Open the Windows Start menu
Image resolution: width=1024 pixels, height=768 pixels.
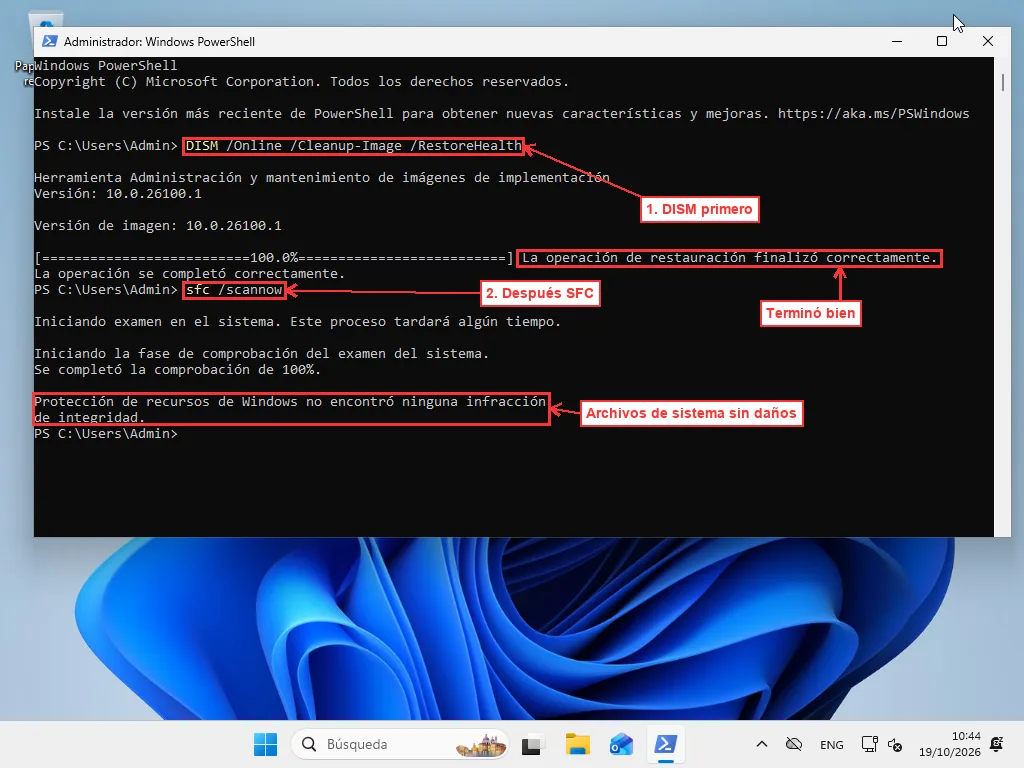(x=265, y=744)
